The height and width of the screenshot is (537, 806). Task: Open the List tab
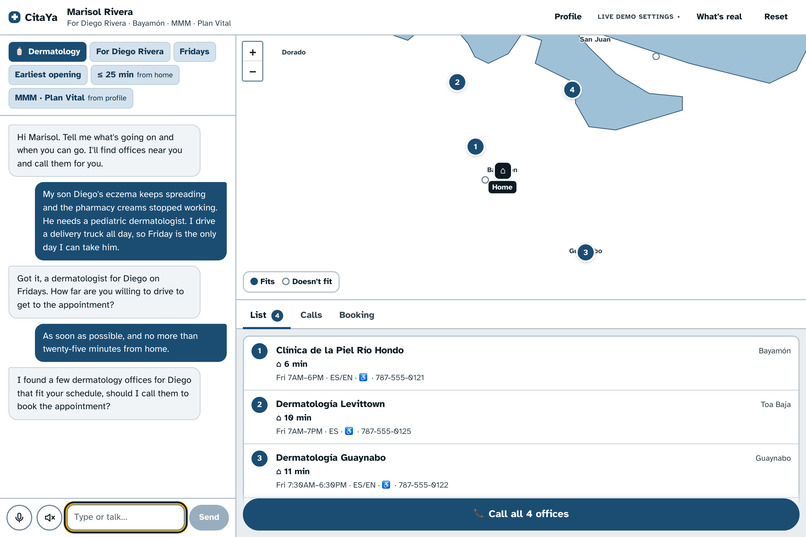coord(266,315)
